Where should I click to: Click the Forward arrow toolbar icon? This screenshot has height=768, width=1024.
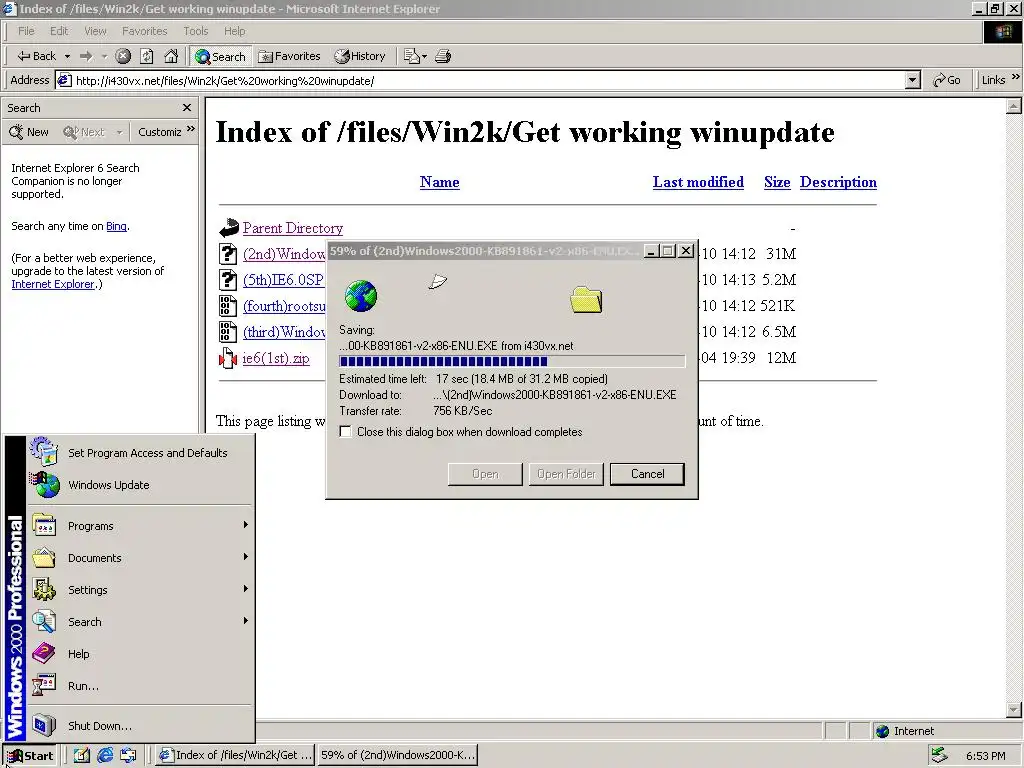tap(86, 56)
